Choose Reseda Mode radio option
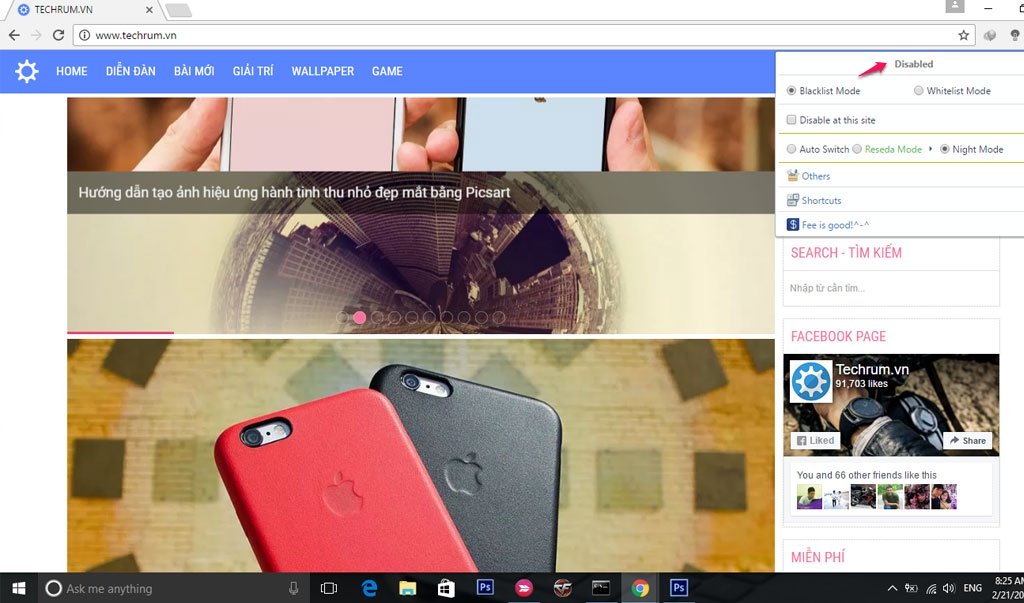Image resolution: width=1024 pixels, height=603 pixels. click(857, 149)
